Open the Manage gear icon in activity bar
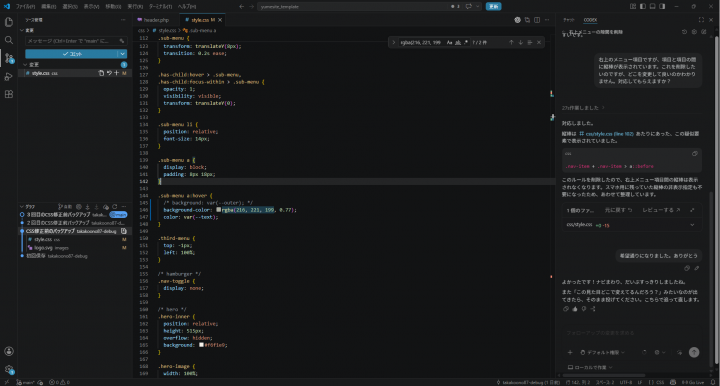720x386 pixels. pos(9,369)
